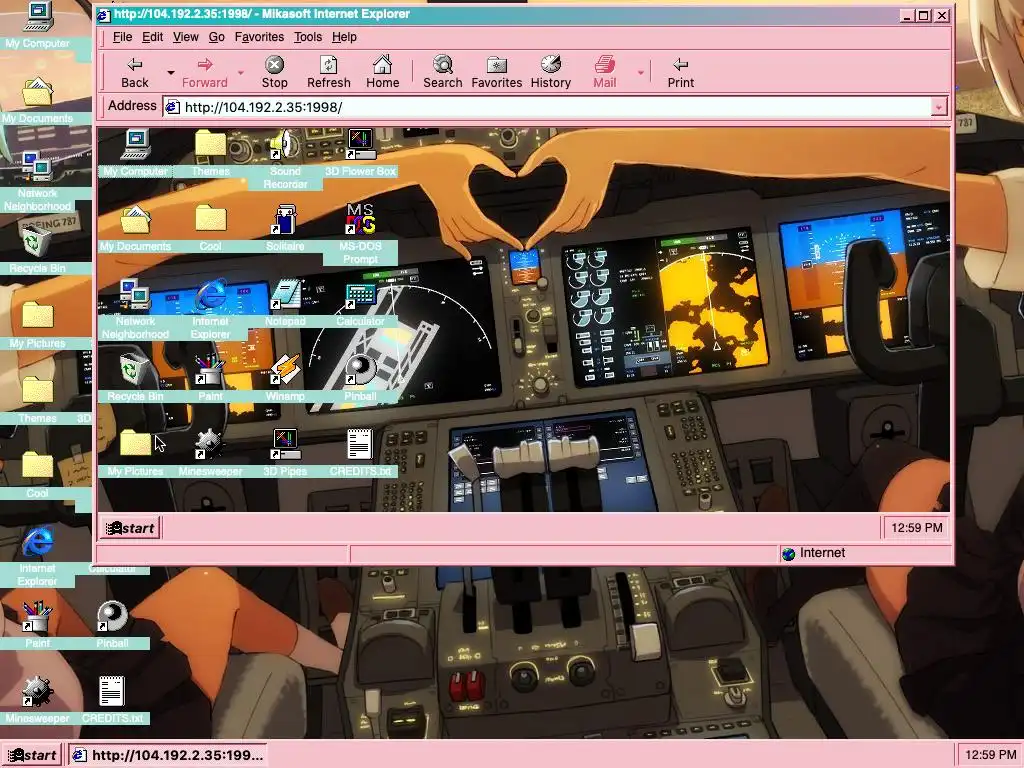Open the Favorites toolbar button
This screenshot has width=1024, height=768.
(496, 72)
